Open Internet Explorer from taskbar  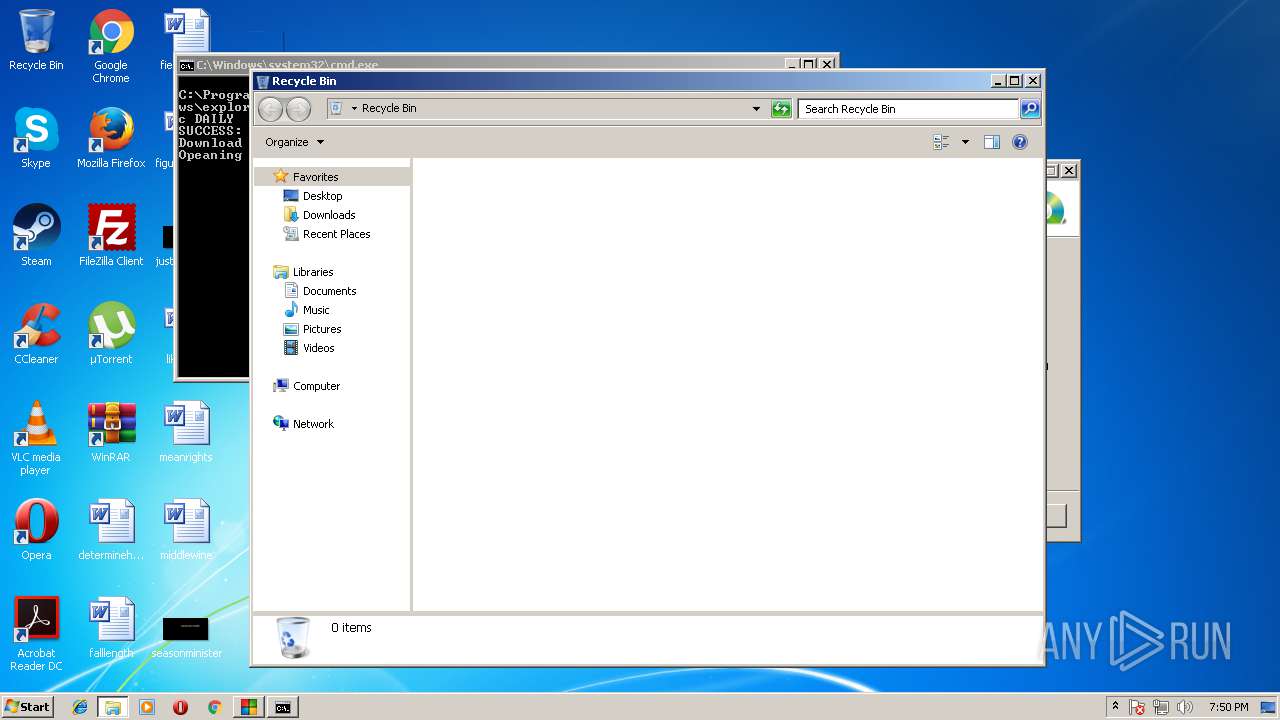[80, 707]
